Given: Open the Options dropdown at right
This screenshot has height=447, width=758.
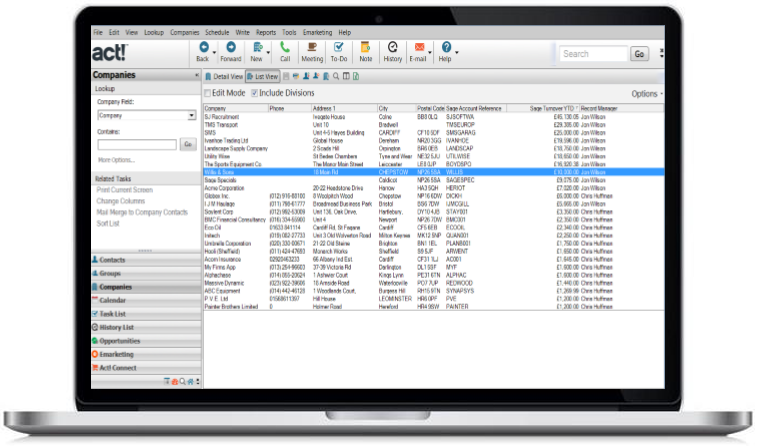Looking at the screenshot, I should coord(647,94).
